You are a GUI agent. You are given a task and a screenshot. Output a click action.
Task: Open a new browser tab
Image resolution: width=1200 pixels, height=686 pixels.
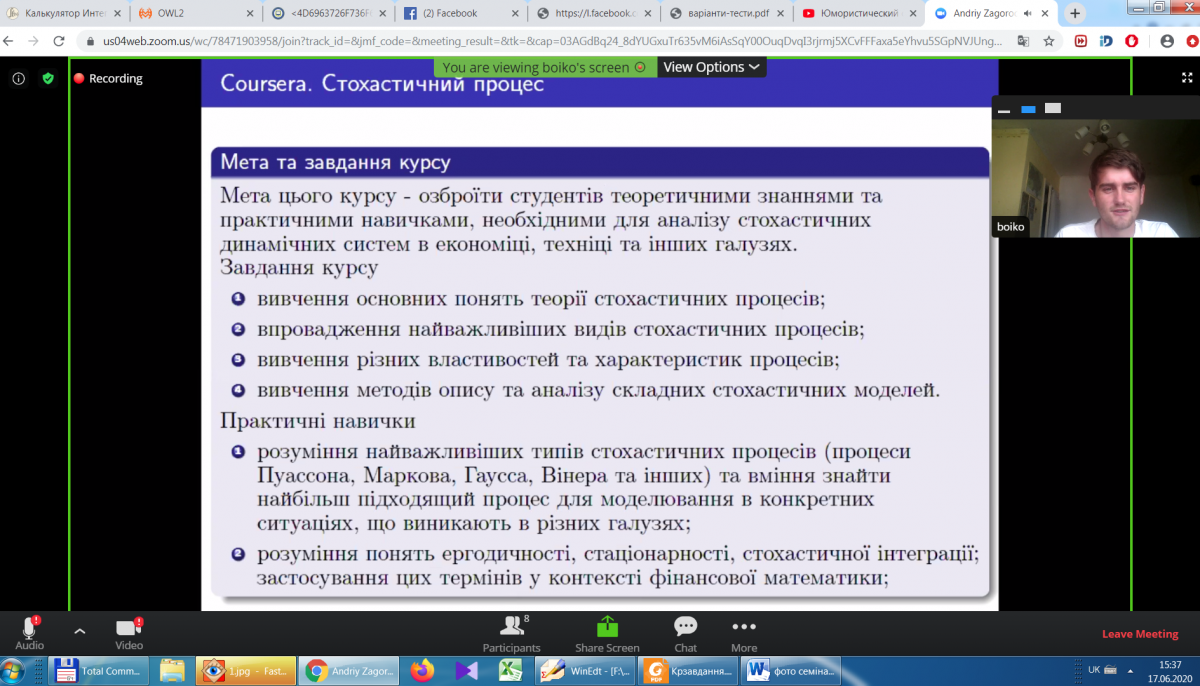[x=1075, y=14]
